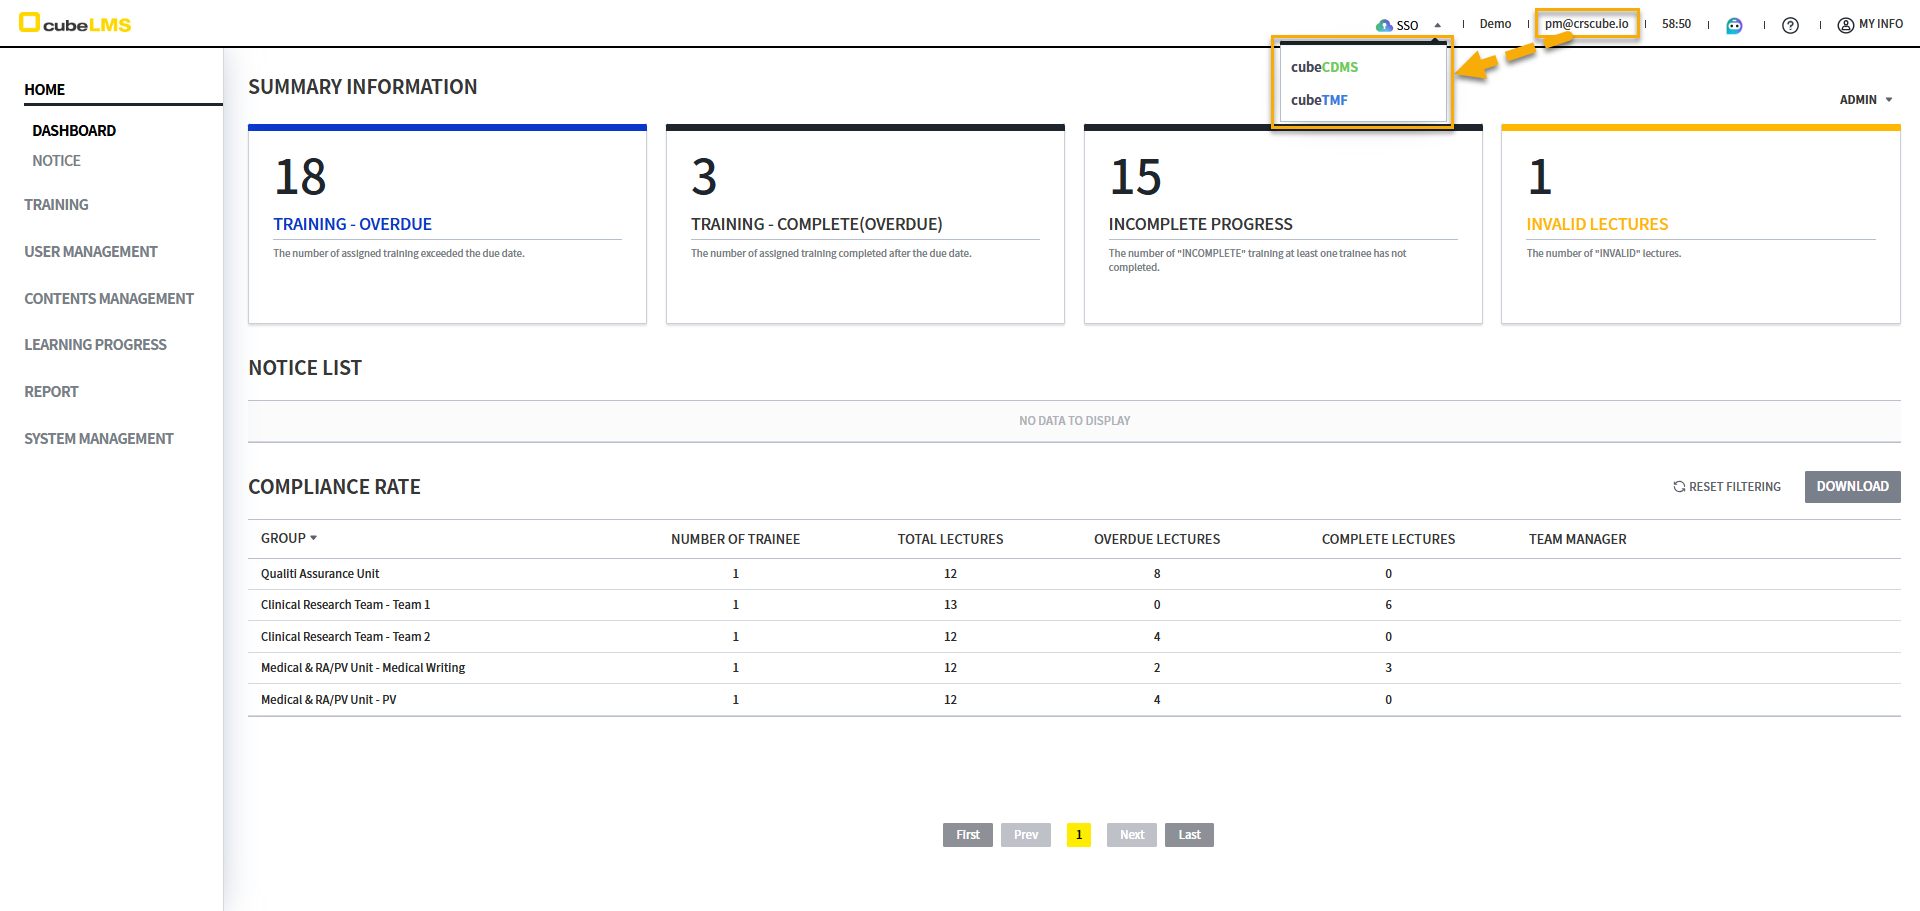Click the help question mark icon
This screenshot has height=911, width=1920.
click(x=1790, y=25)
